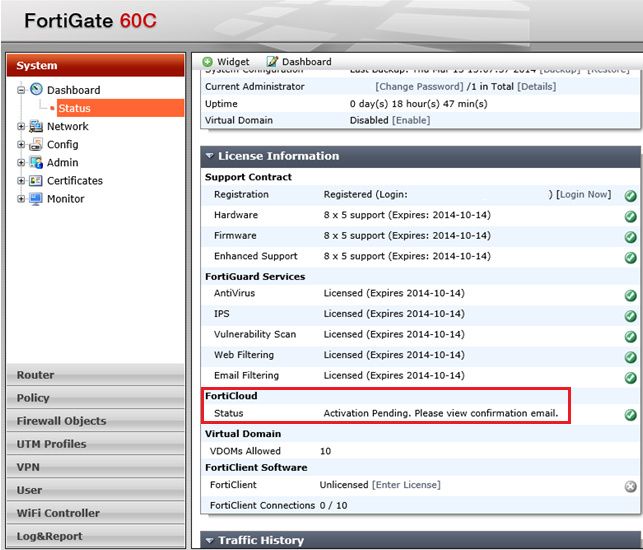
Task: Click the Certificates icon in tree
Action: coord(36,180)
